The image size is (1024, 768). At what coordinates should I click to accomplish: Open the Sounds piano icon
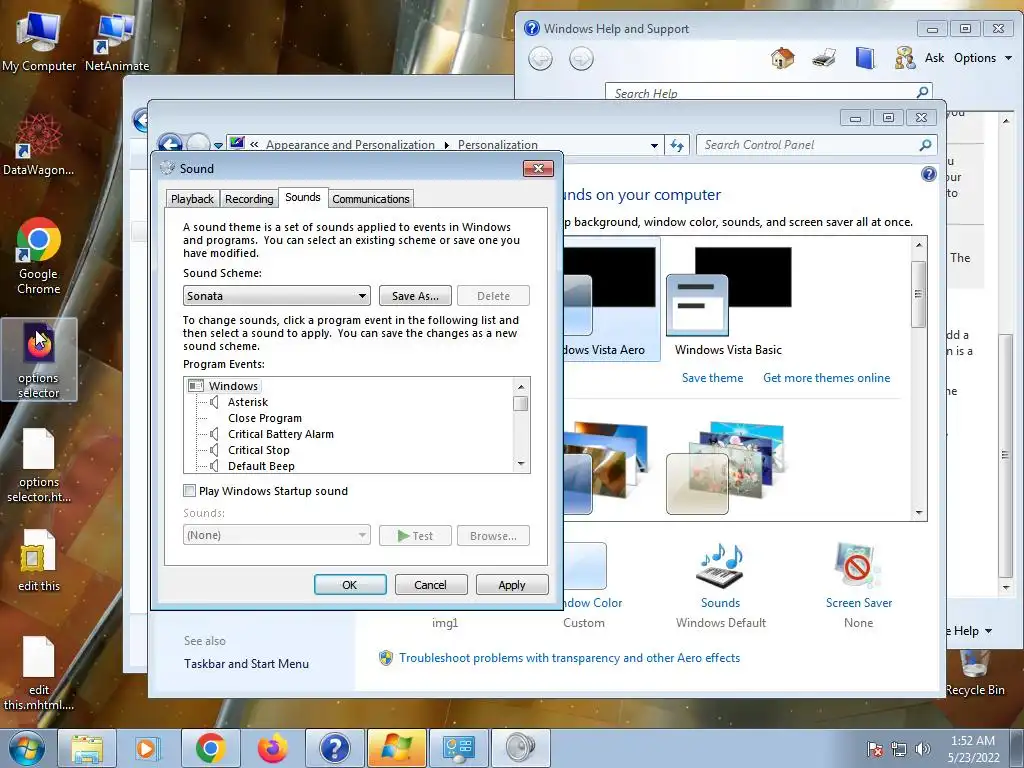tap(720, 566)
